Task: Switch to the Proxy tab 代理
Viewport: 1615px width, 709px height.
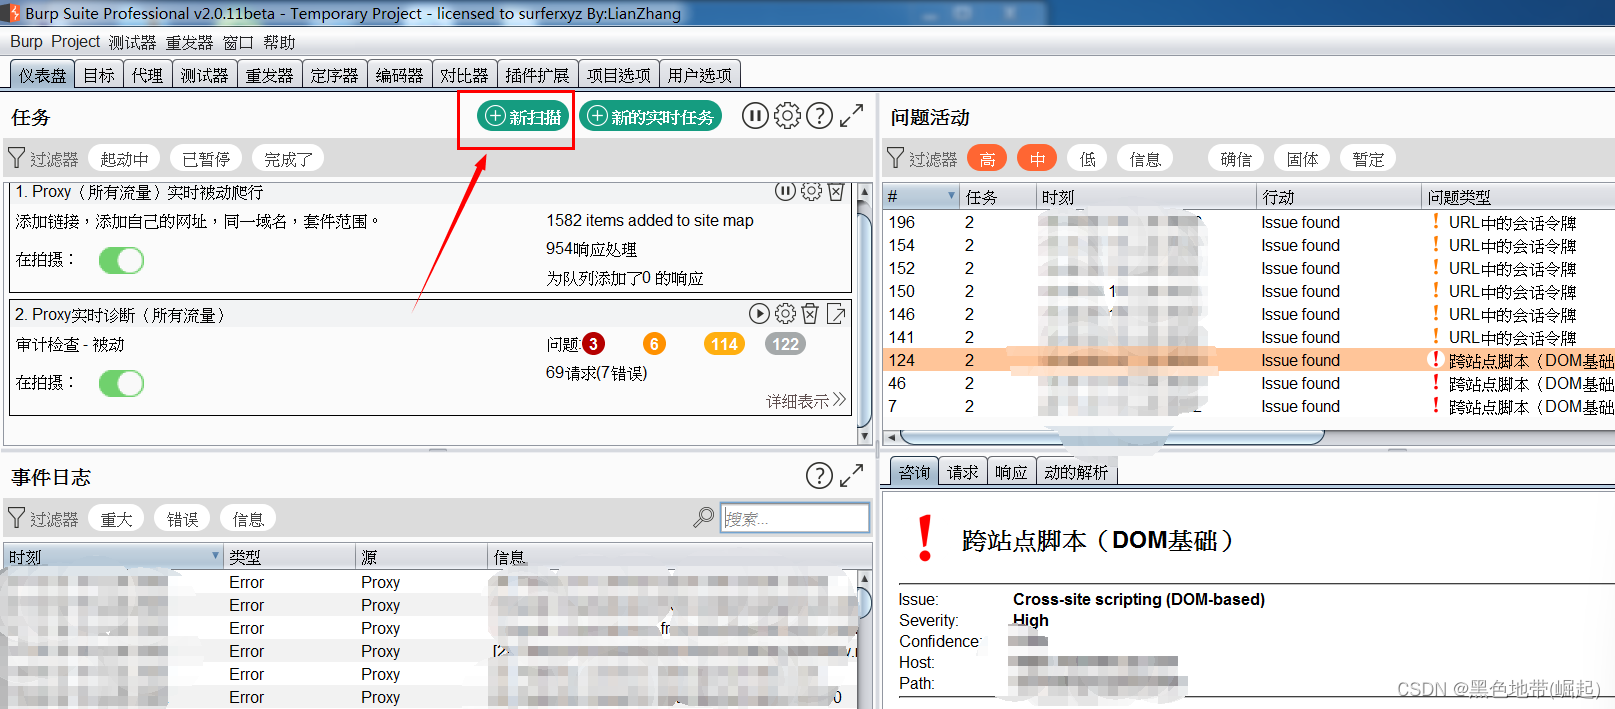Action: [147, 75]
